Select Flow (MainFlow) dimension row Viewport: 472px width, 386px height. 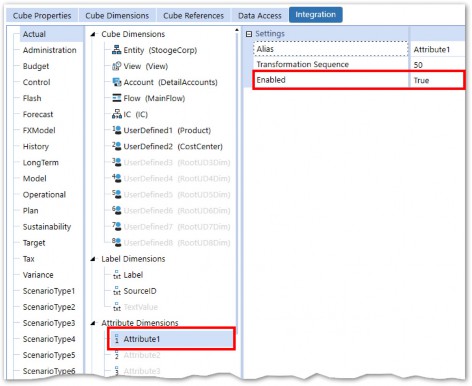click(149, 98)
